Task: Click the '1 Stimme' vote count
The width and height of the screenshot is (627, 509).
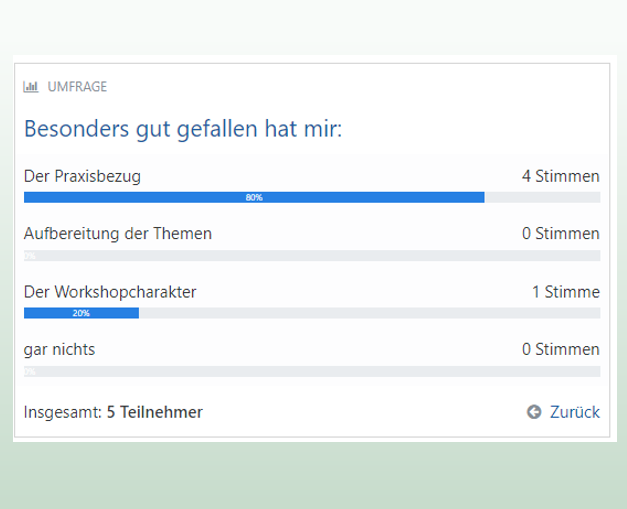Action: [566, 292]
